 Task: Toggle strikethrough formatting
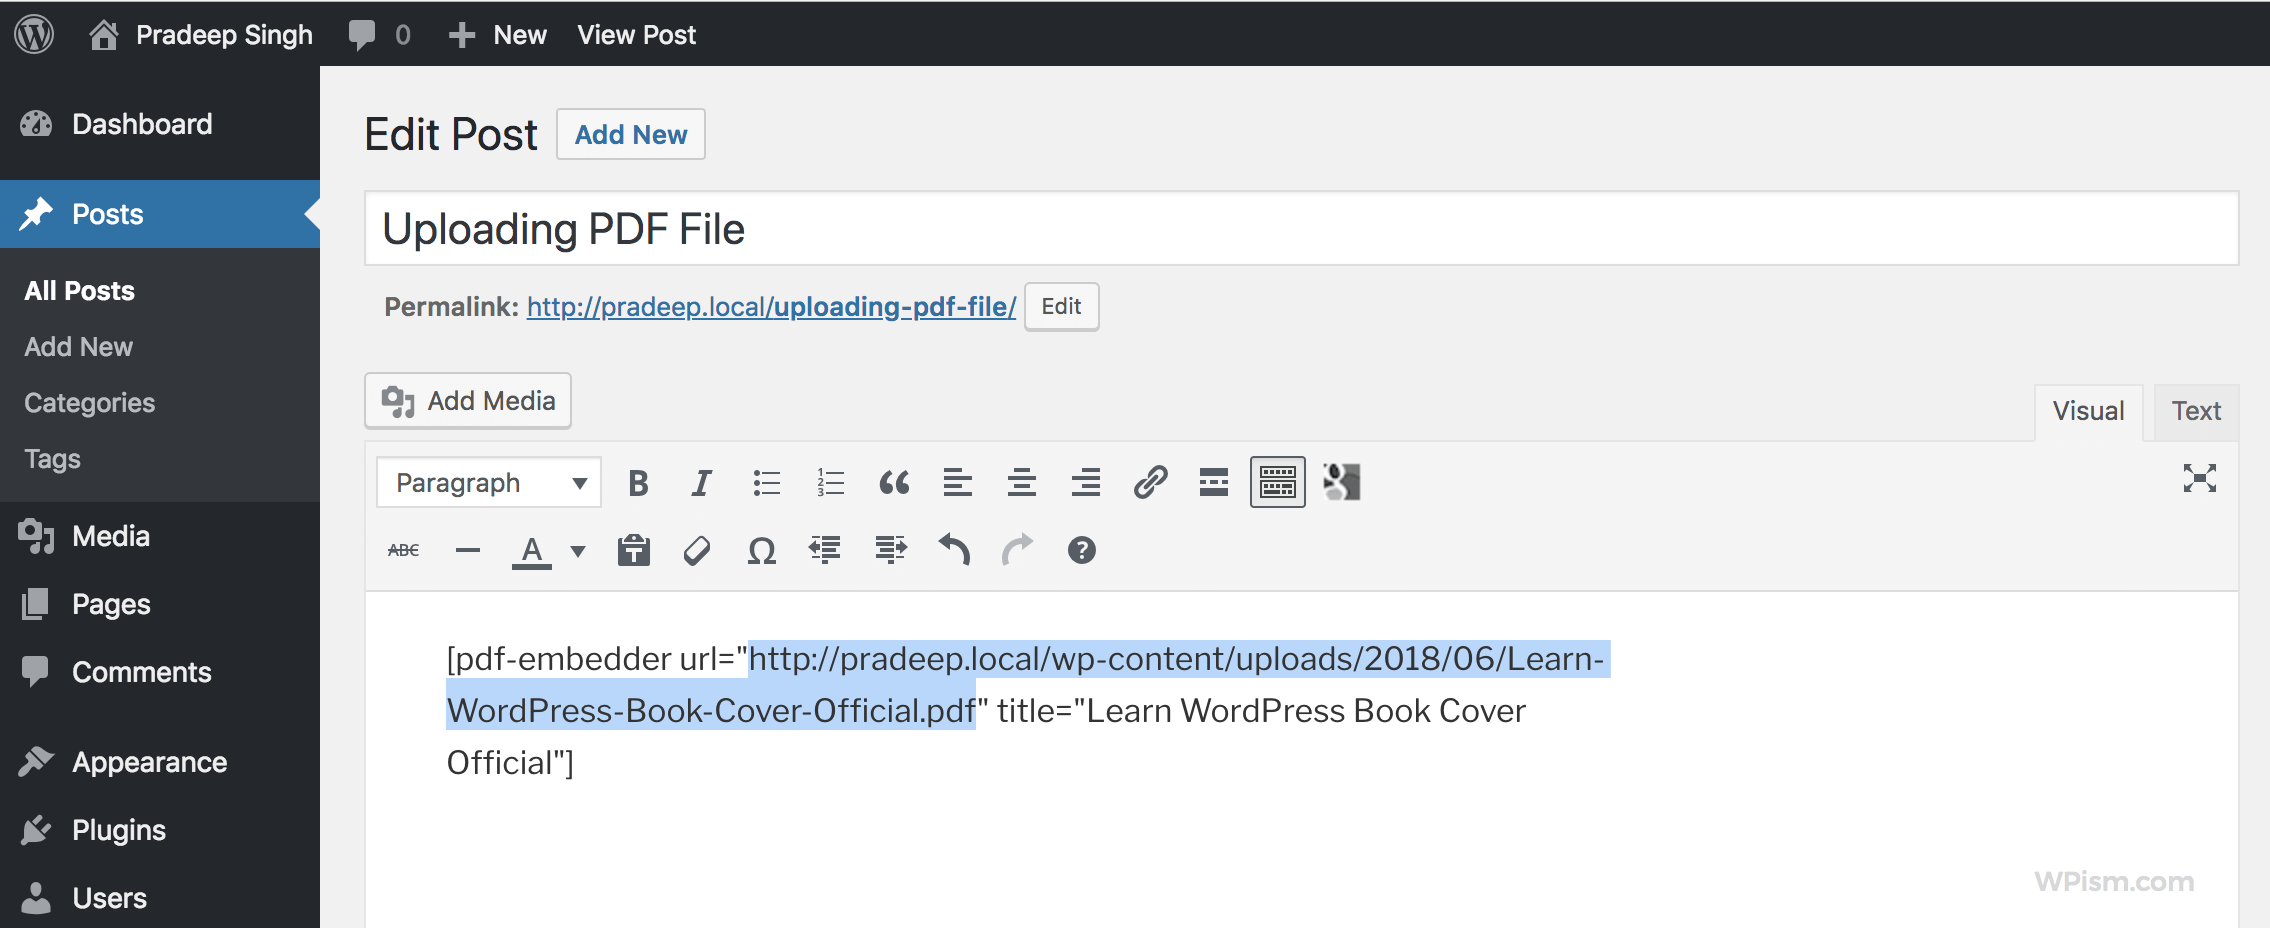point(403,549)
